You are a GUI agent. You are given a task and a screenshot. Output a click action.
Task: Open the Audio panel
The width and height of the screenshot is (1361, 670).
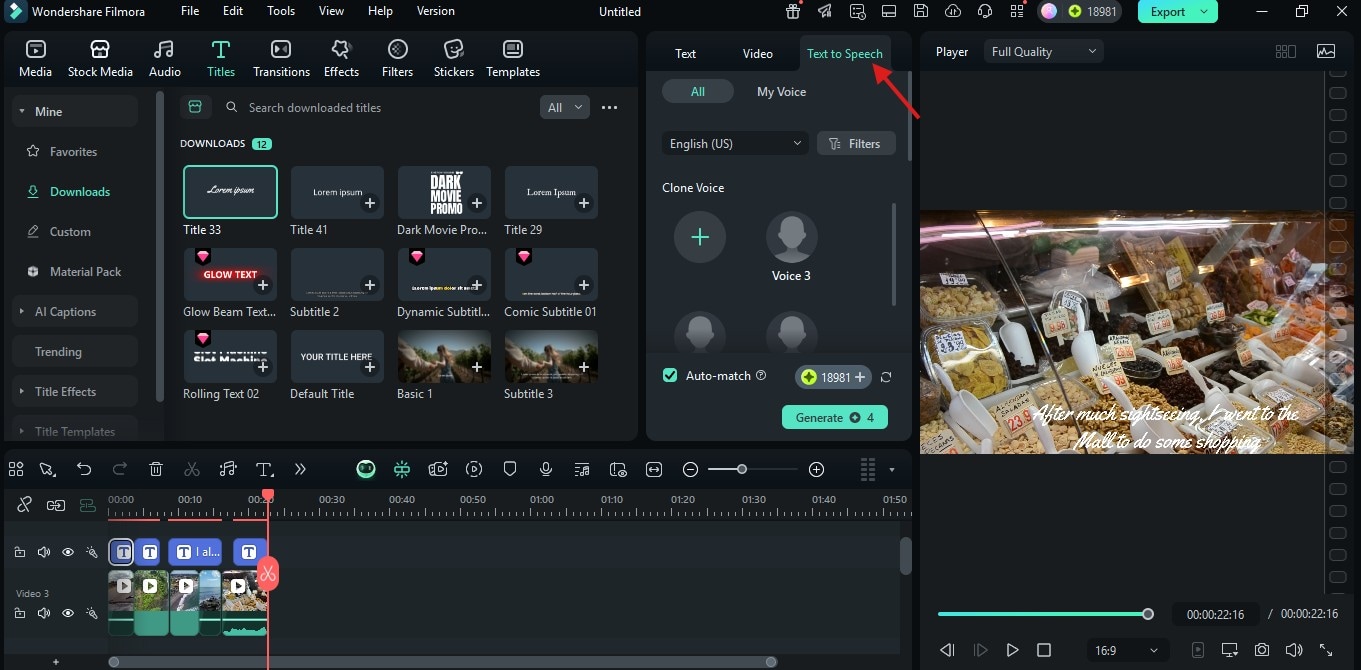(165, 59)
